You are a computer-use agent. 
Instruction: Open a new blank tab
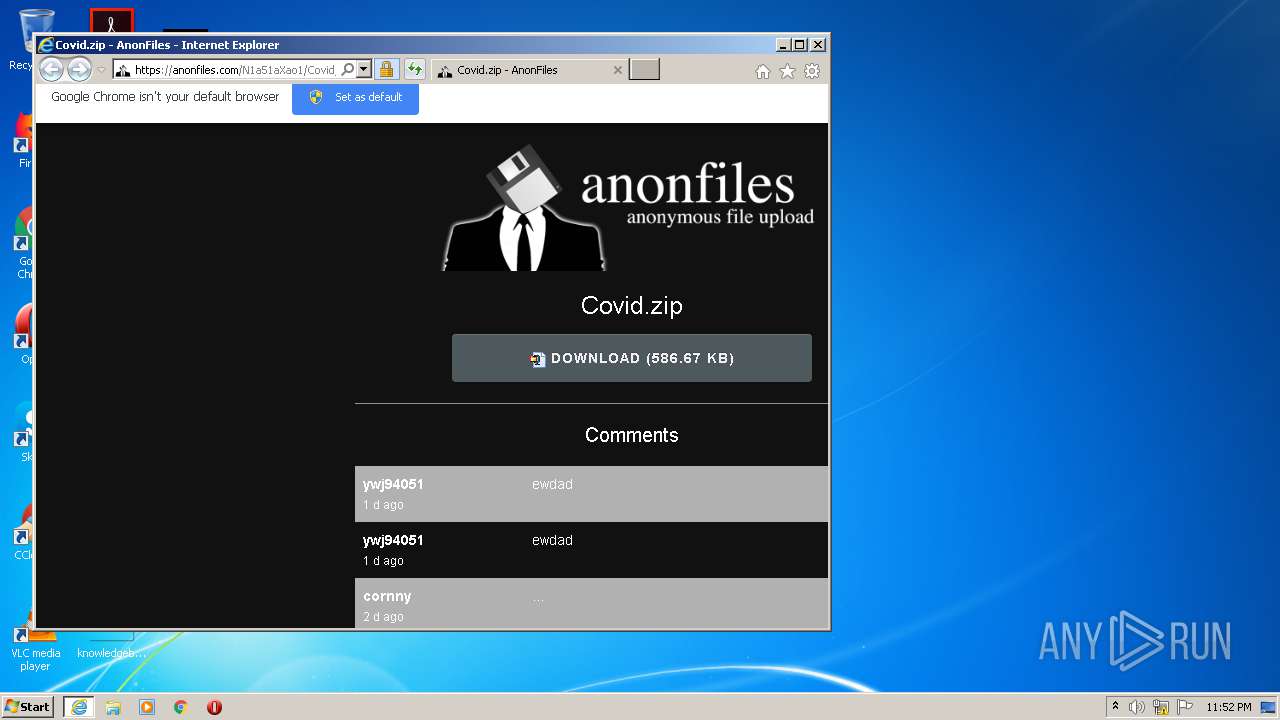point(645,70)
